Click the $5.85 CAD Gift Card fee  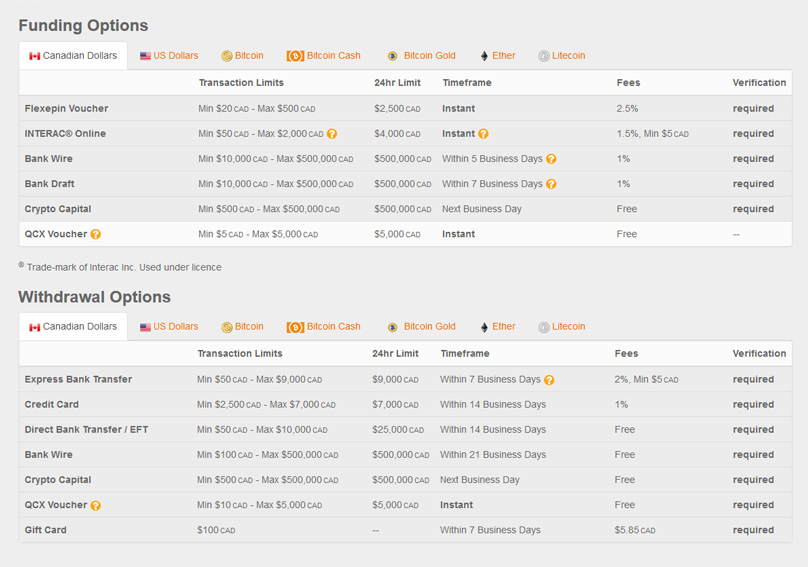635,530
